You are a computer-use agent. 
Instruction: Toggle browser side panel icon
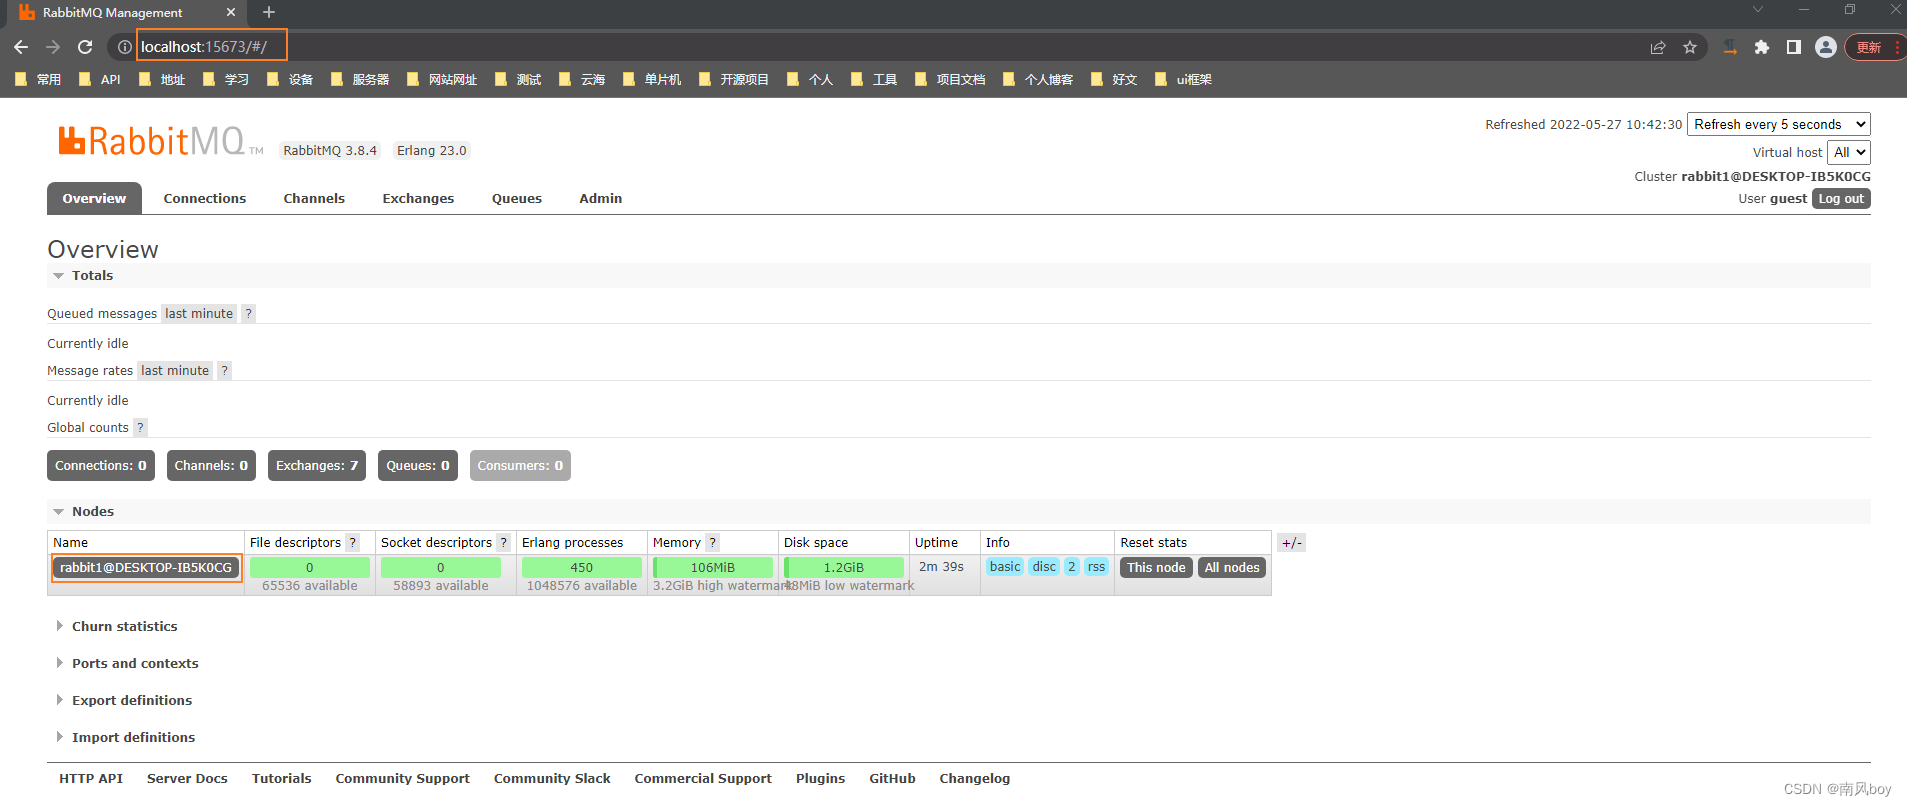click(1794, 47)
